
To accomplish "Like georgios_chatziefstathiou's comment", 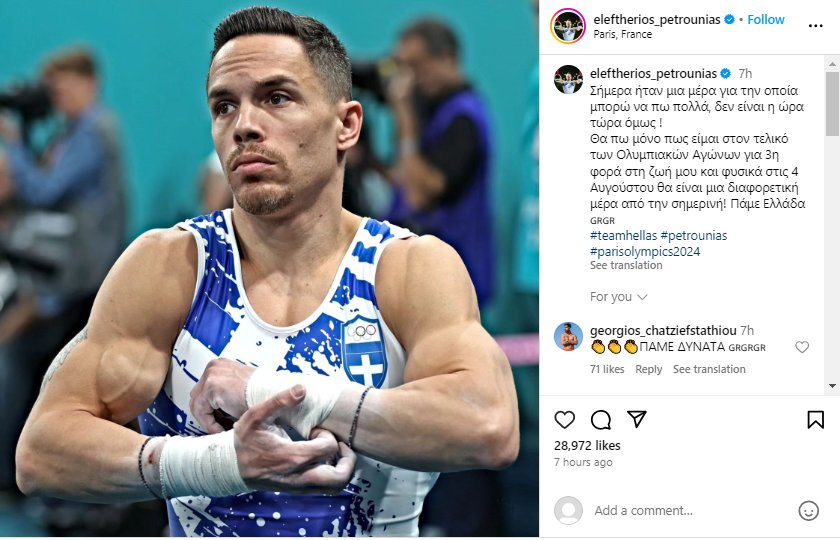I will point(802,347).
